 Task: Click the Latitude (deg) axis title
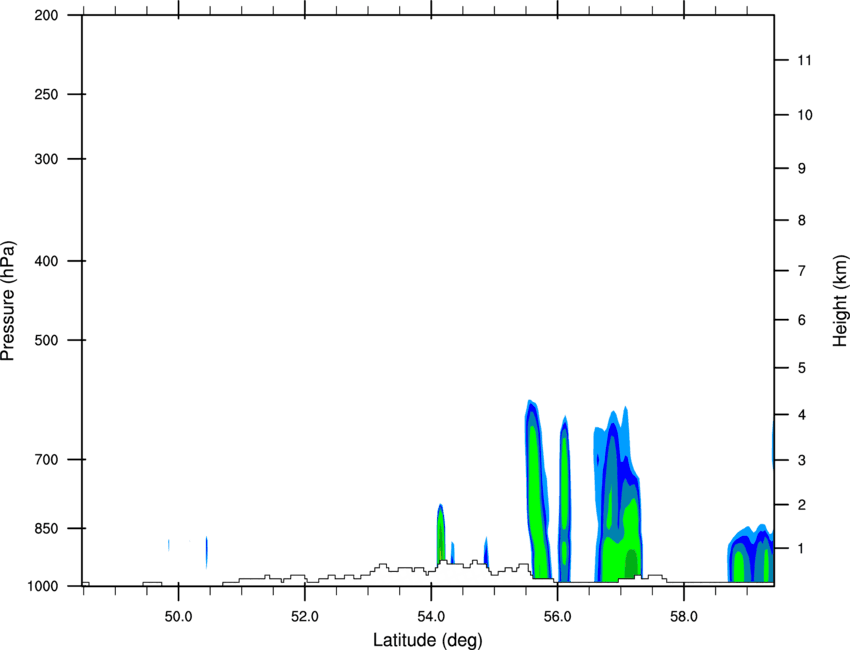coord(427,640)
